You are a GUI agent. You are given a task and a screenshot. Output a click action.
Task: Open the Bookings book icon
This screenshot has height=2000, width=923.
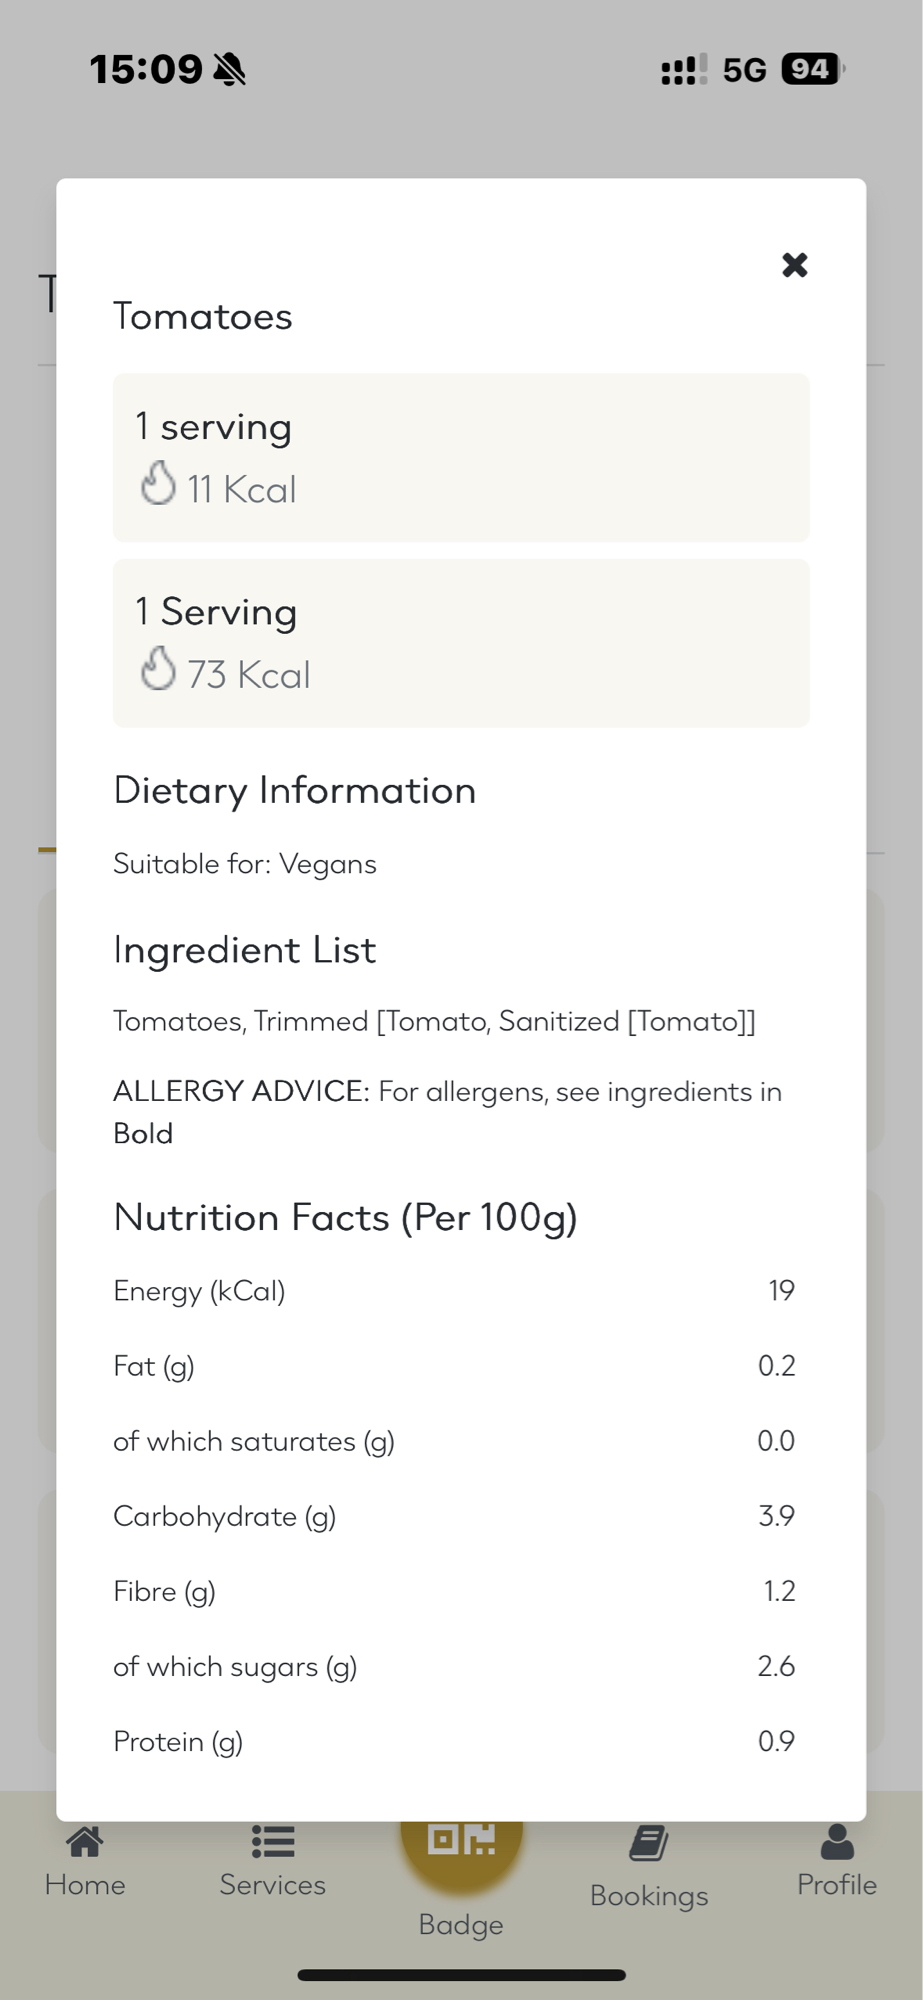tap(649, 1843)
